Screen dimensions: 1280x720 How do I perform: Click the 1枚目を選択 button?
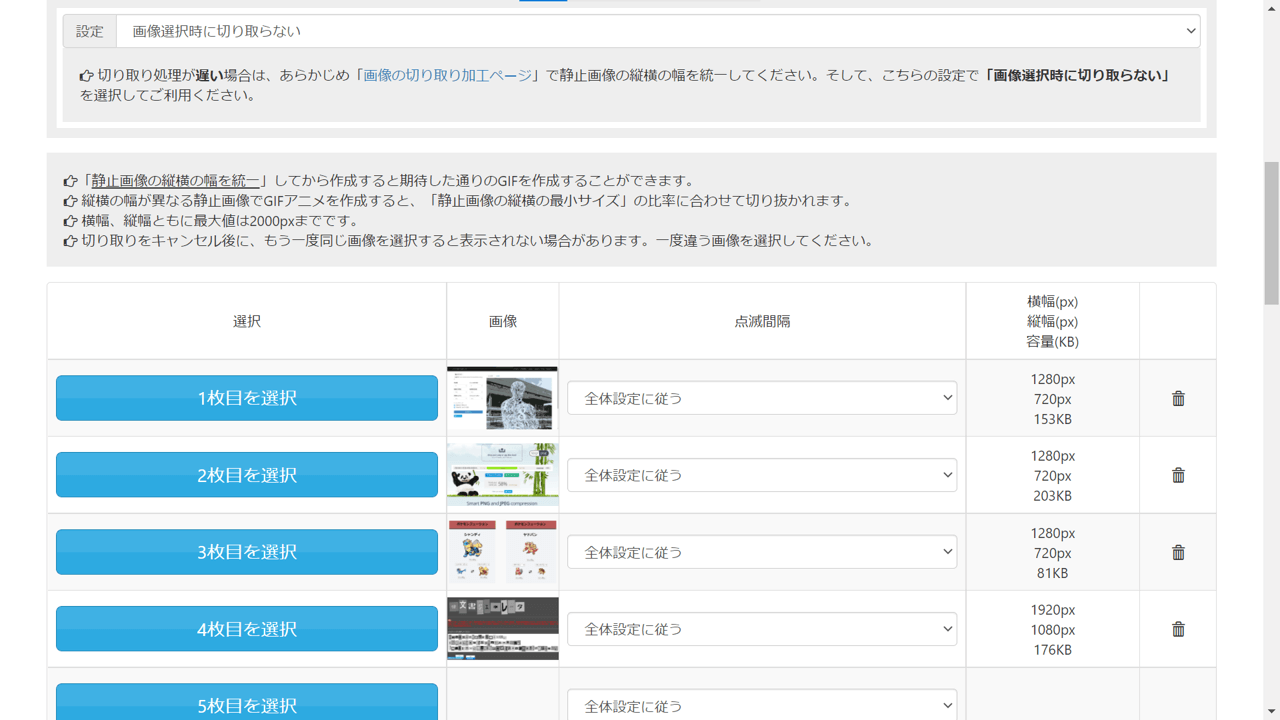pyautogui.click(x=247, y=398)
